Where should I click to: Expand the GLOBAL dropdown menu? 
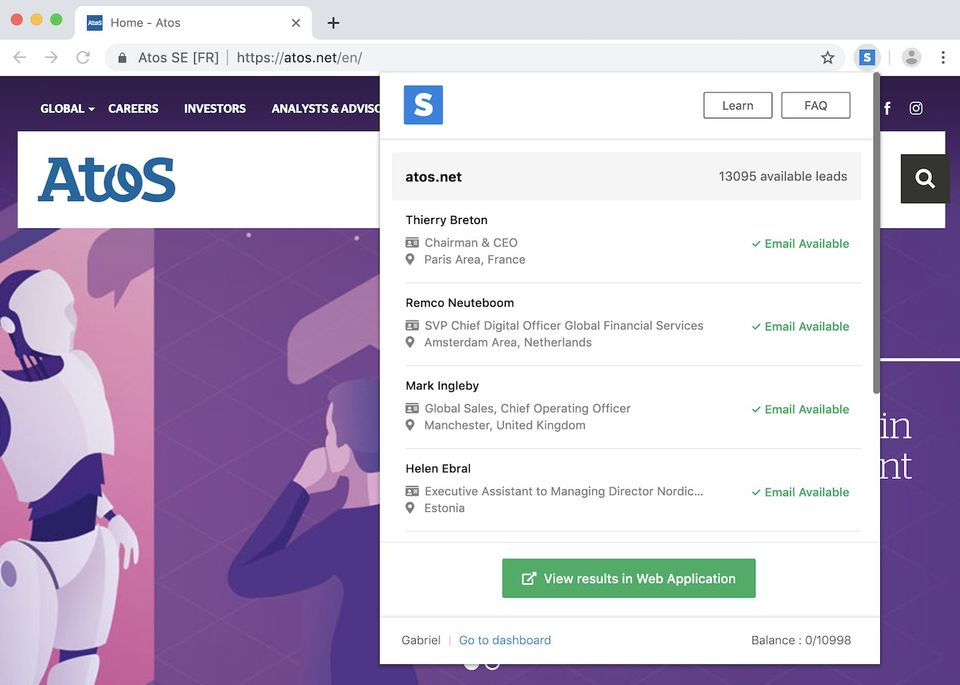[x=67, y=108]
